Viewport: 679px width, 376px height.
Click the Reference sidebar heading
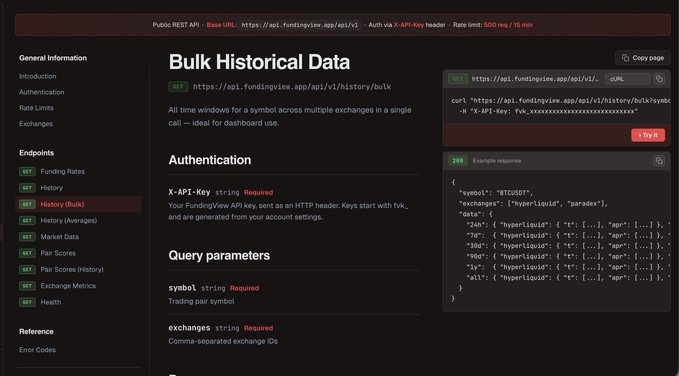36,332
